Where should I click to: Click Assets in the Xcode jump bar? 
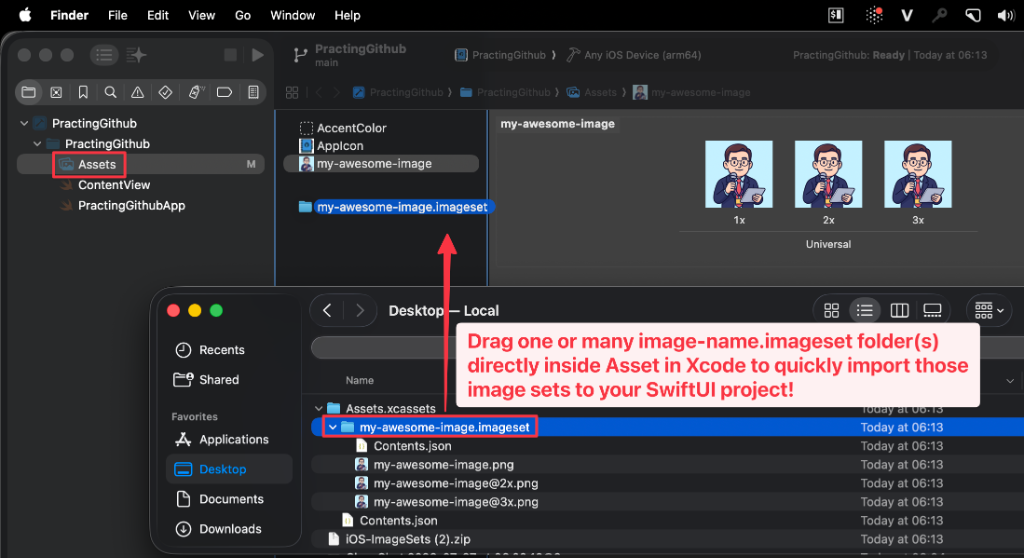pos(592,93)
